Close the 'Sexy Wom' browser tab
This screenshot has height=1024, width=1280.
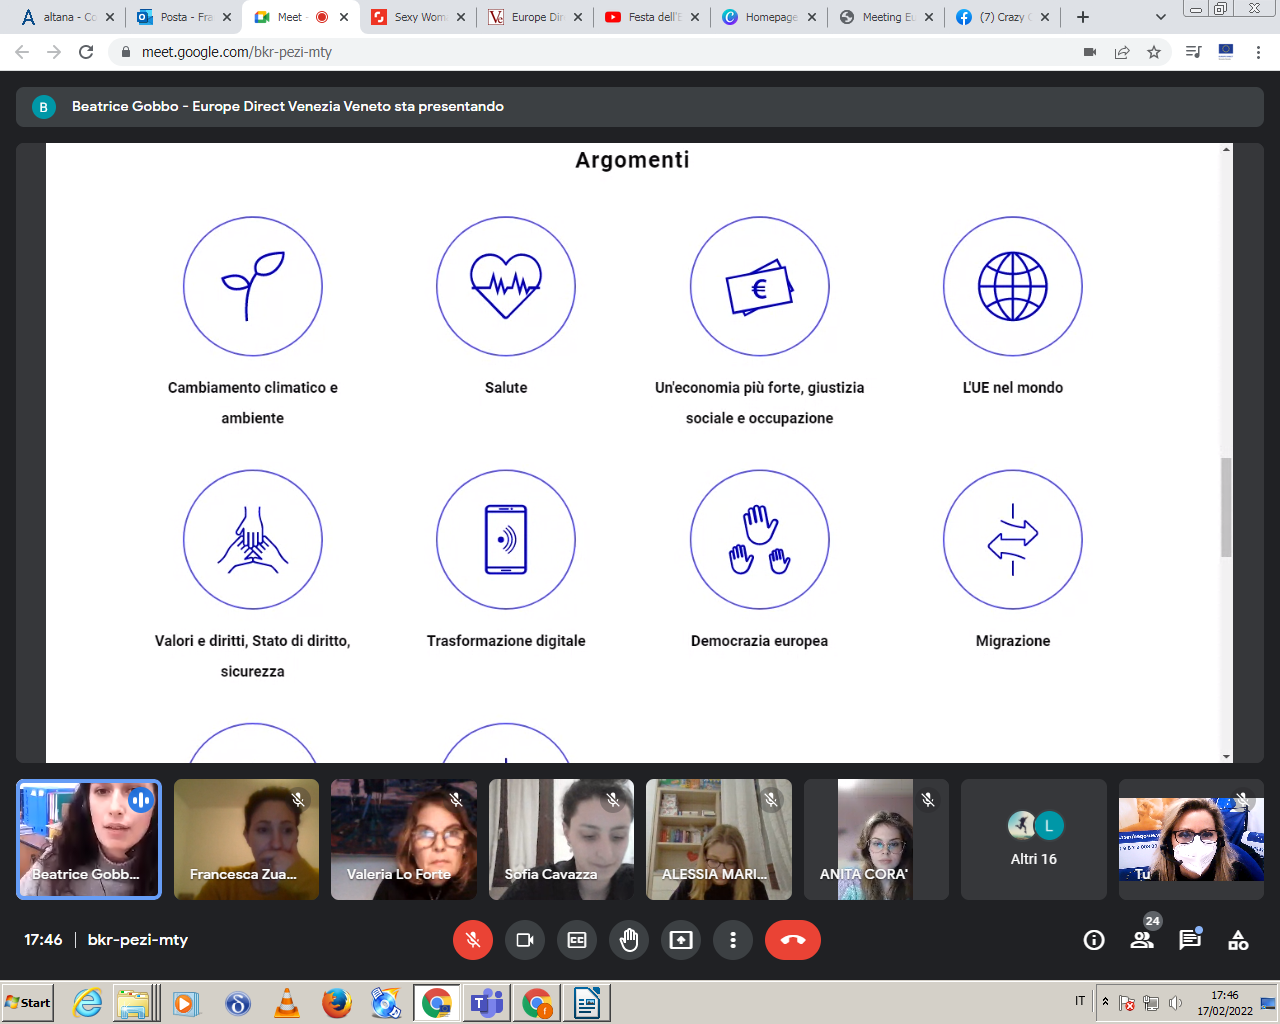pos(461,17)
